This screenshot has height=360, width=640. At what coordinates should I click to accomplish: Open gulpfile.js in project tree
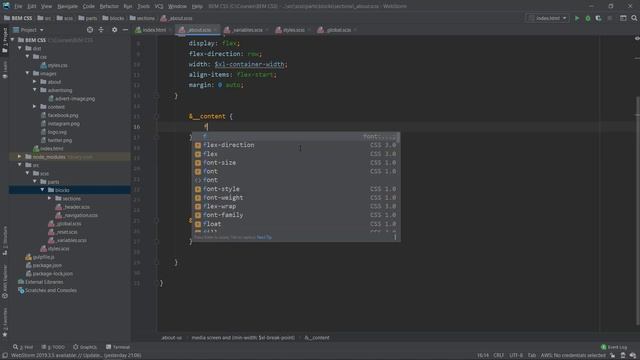coord(40,257)
